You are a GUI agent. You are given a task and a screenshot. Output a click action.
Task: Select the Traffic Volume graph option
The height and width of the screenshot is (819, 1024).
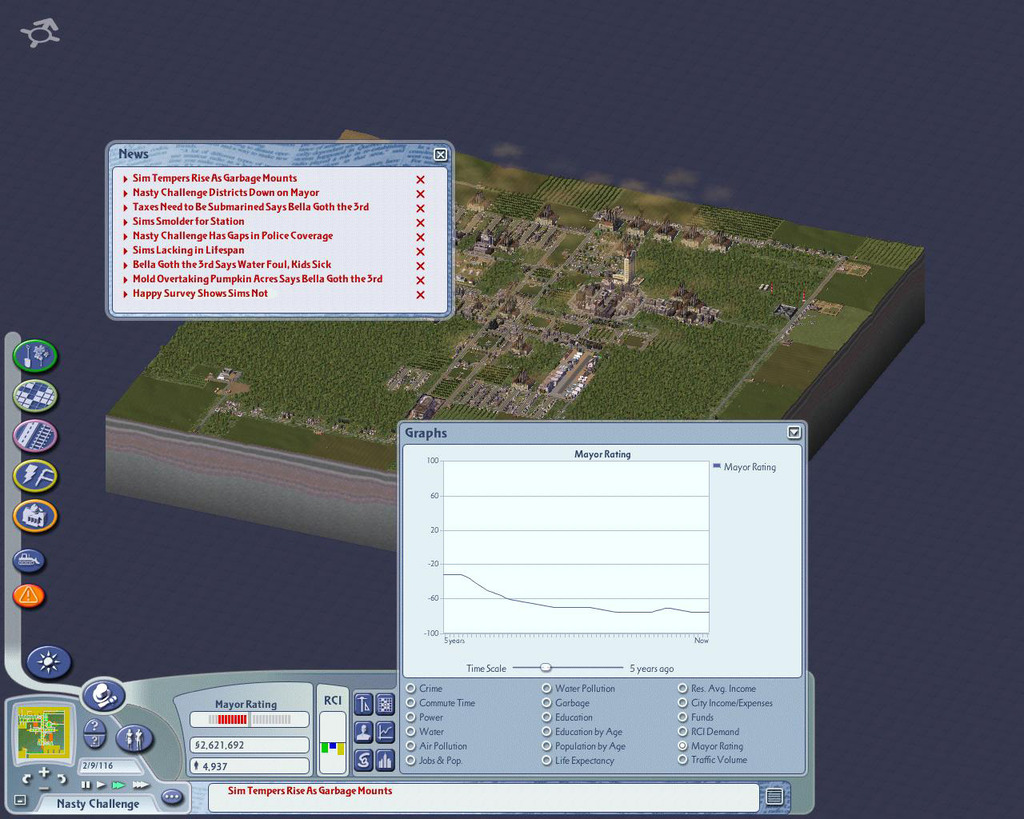682,760
